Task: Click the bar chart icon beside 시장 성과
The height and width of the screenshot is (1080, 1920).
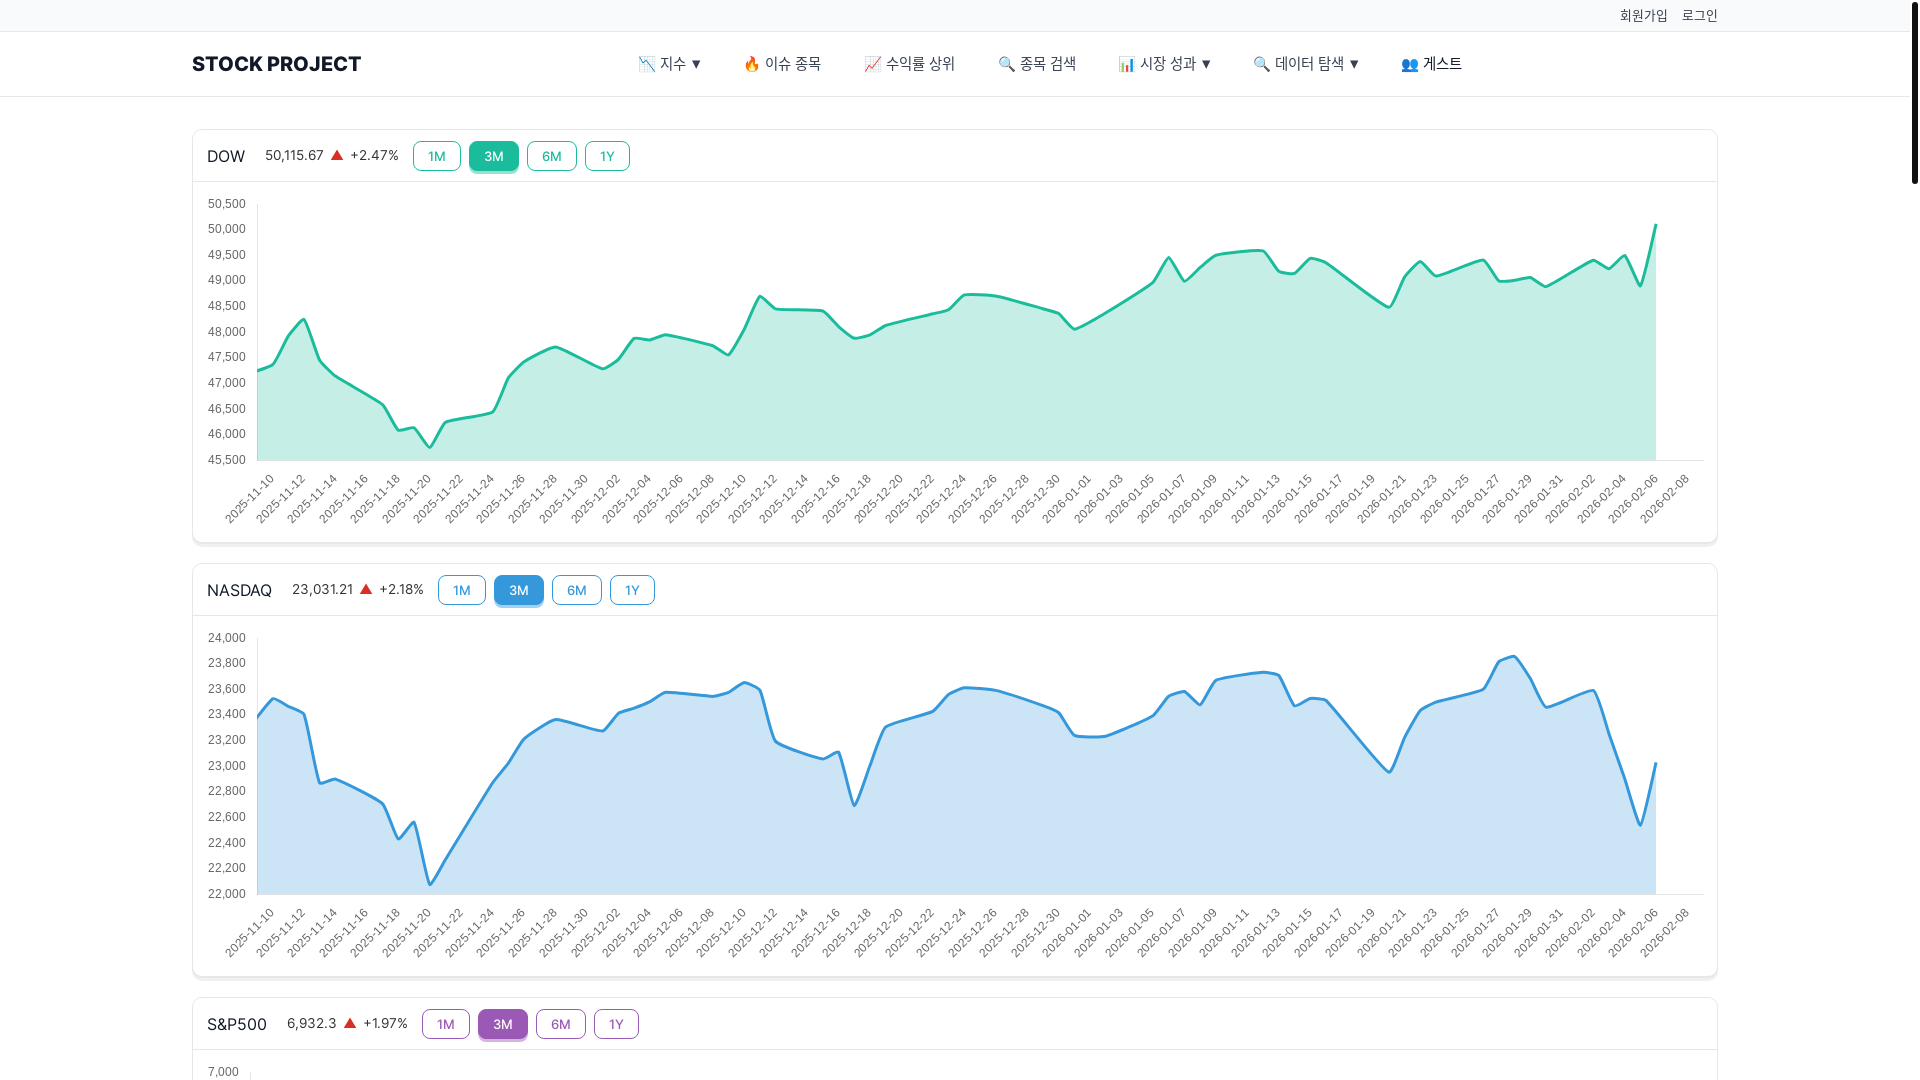Action: [x=1127, y=64]
